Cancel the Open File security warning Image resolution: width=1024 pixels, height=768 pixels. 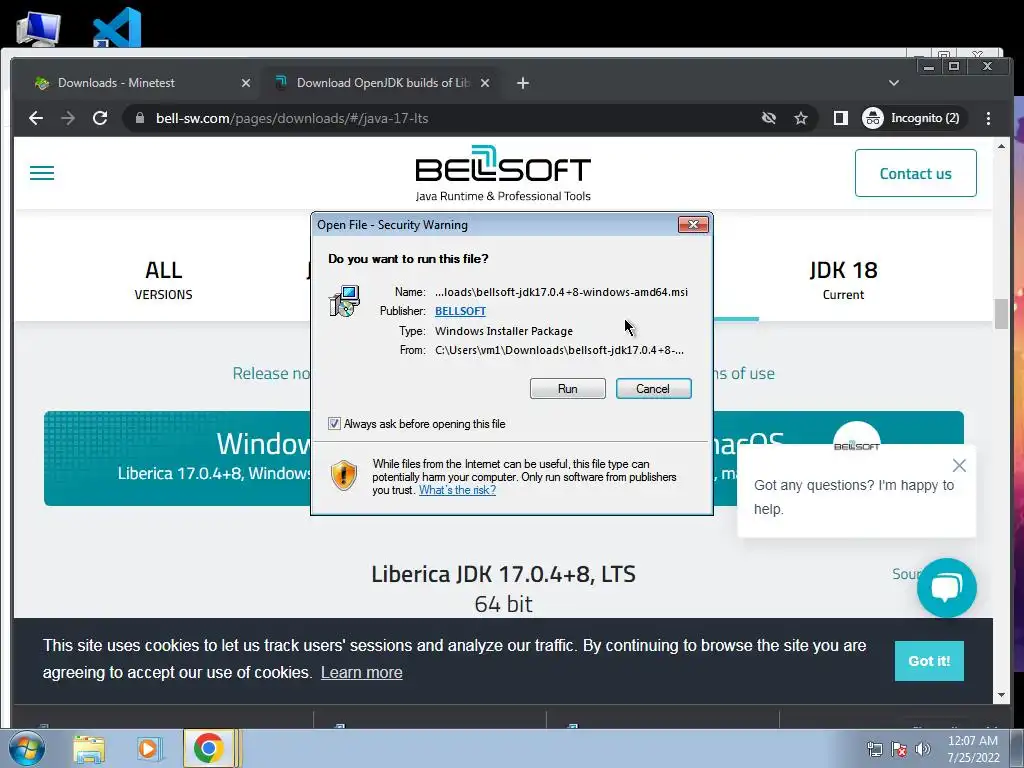click(x=653, y=389)
